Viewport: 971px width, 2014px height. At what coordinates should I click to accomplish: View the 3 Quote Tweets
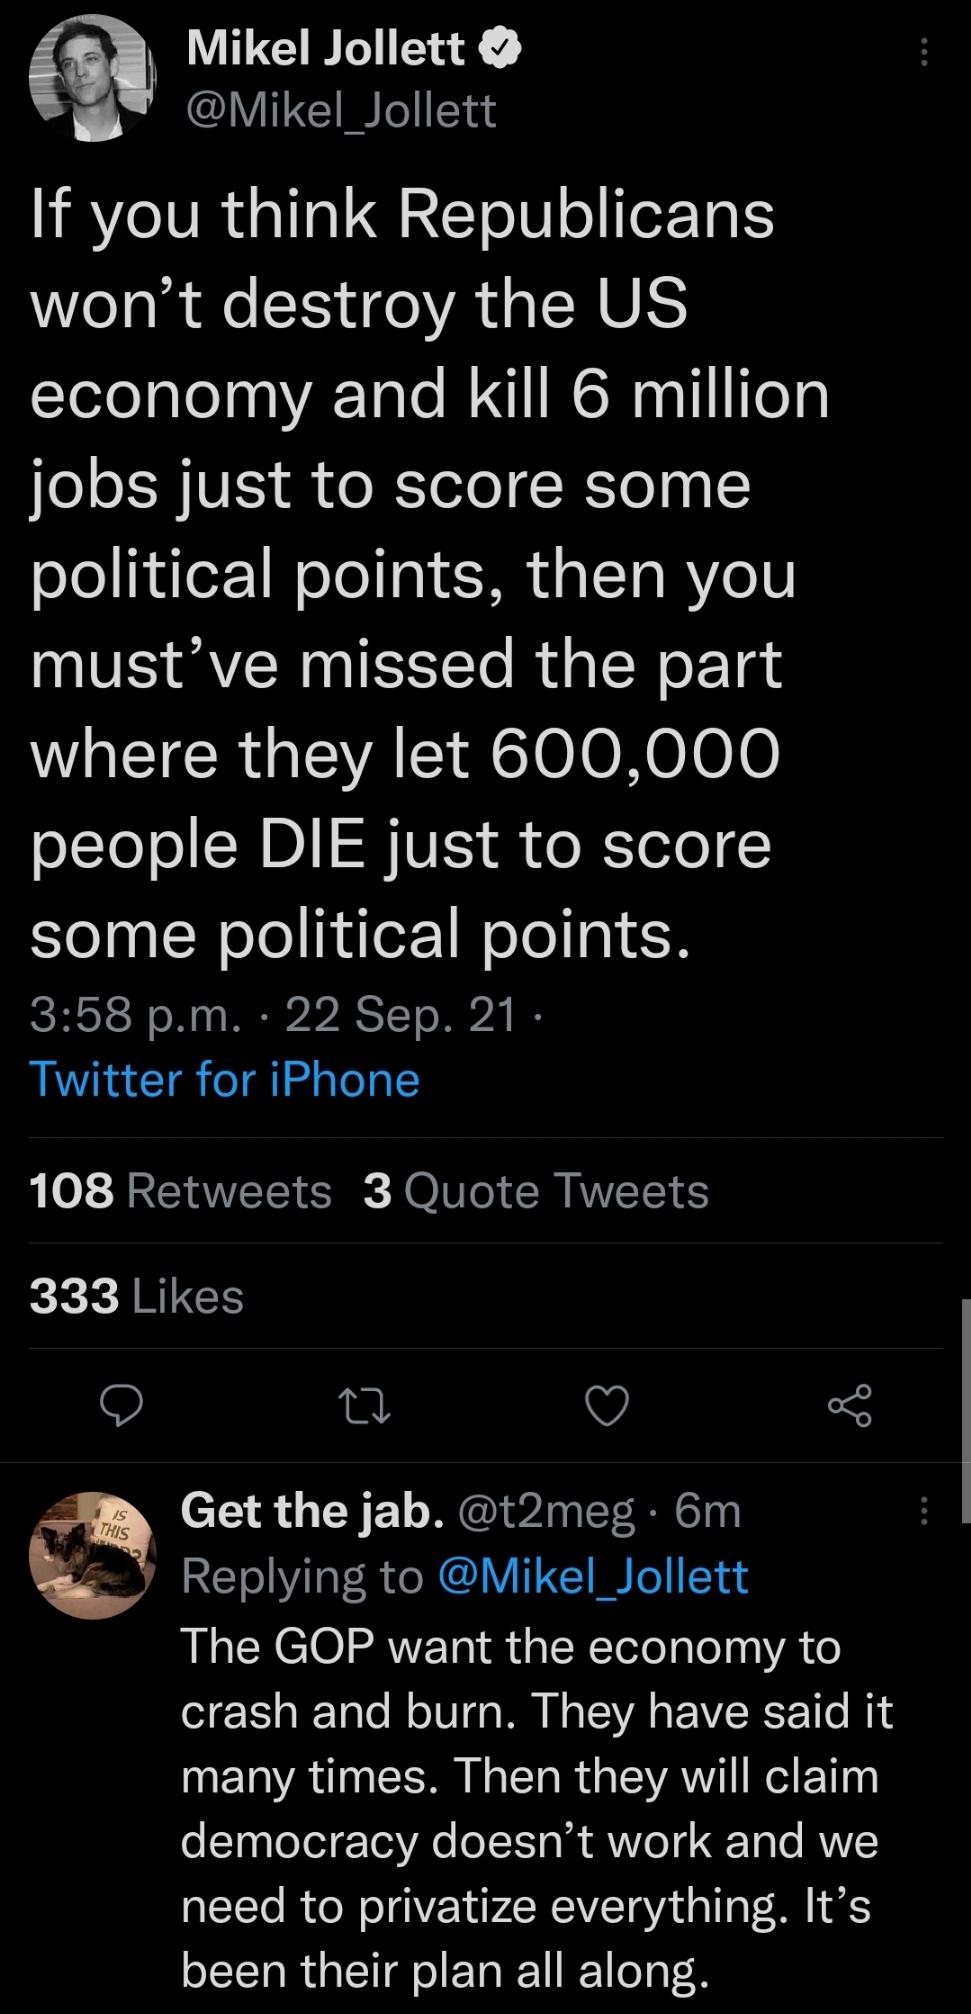pos(536,1191)
